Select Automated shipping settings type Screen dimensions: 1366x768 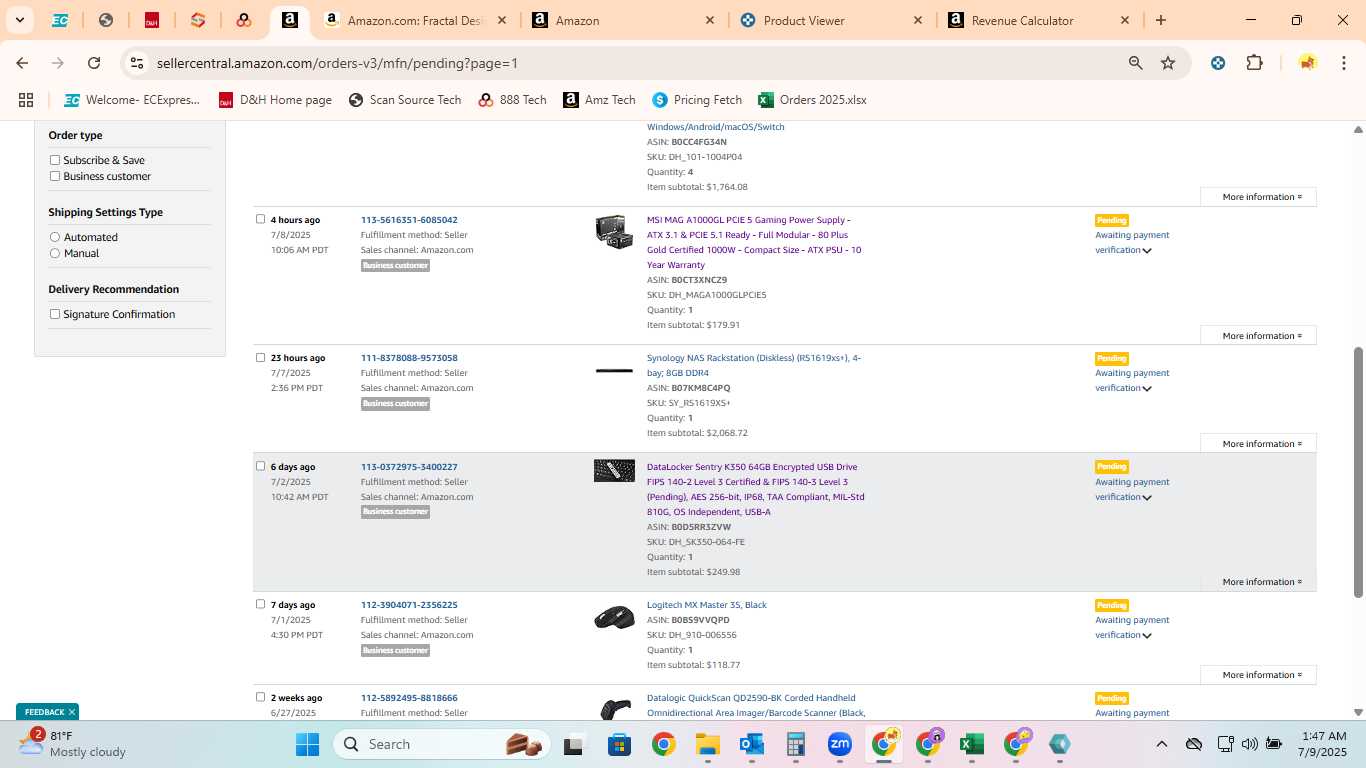tap(55, 237)
